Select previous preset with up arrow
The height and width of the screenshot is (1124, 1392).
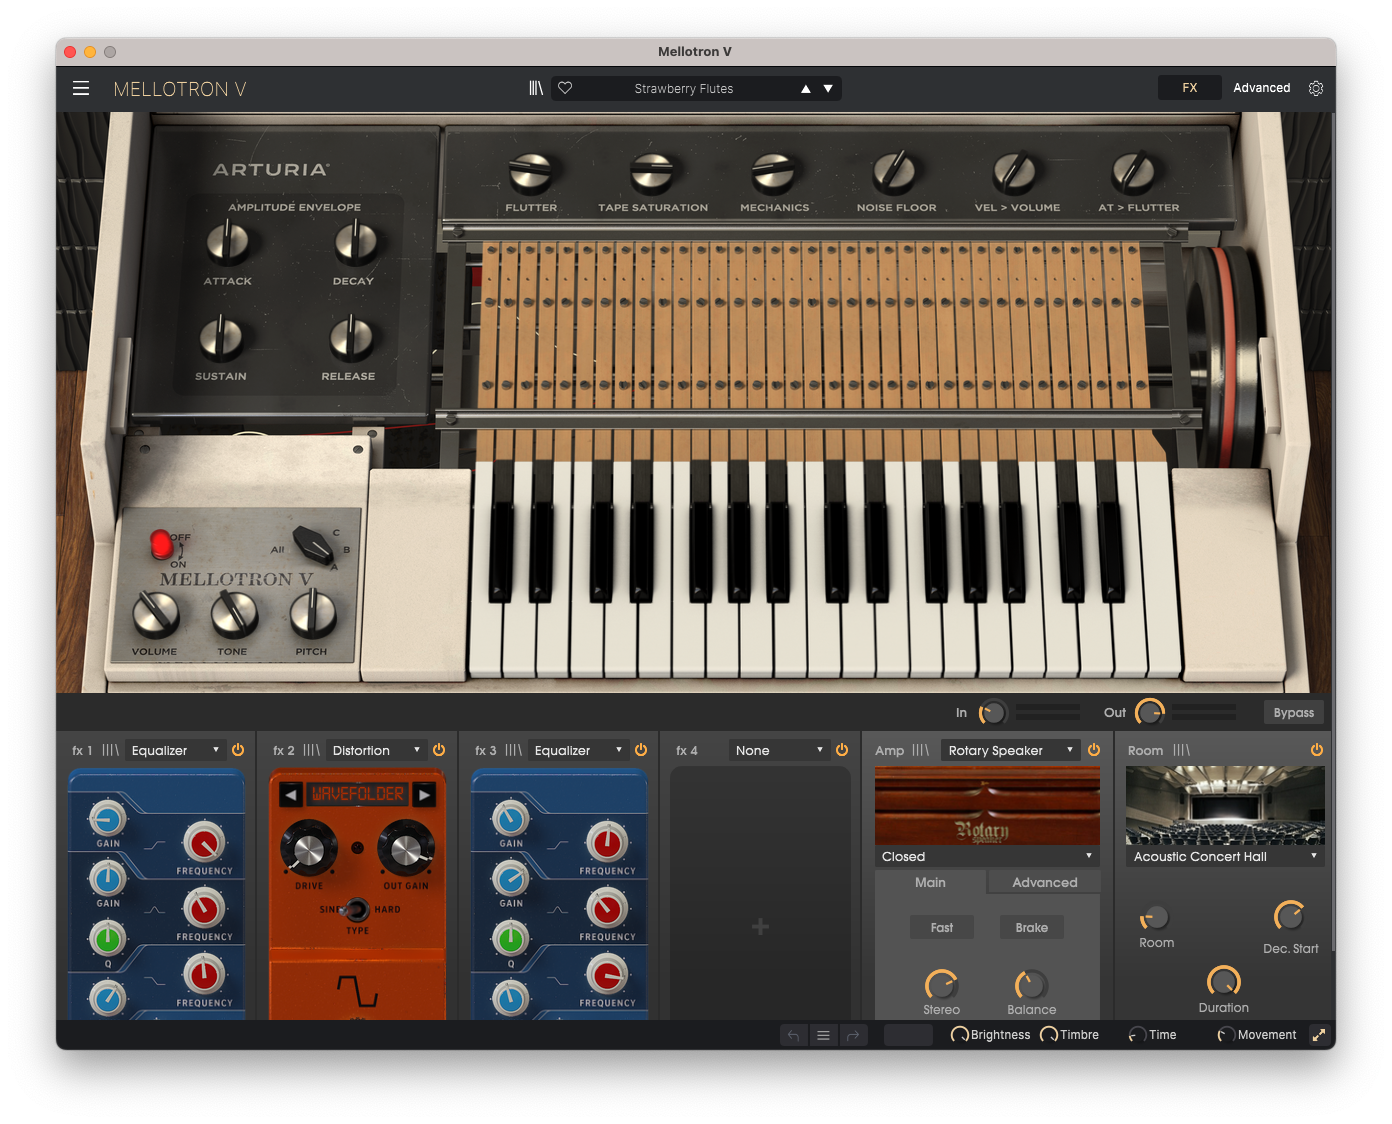pos(806,89)
